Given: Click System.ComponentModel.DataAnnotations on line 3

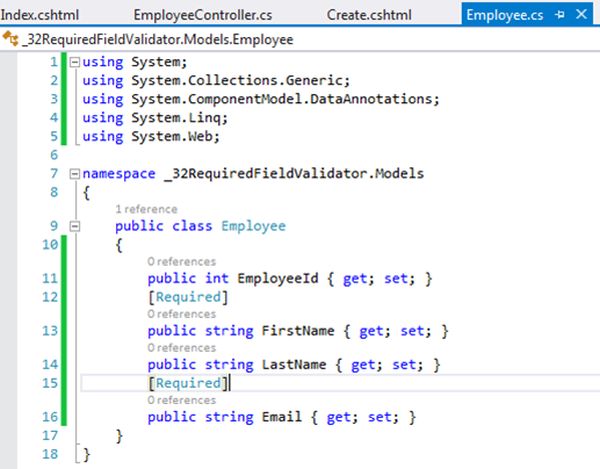Looking at the screenshot, I should (x=282, y=99).
